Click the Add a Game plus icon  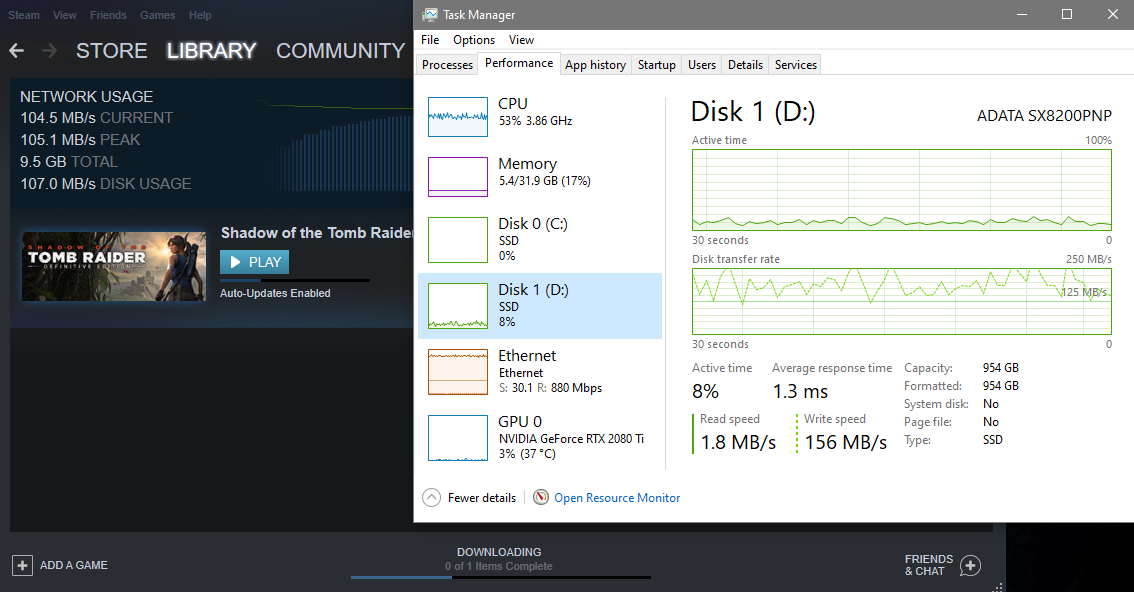pyautogui.click(x=23, y=565)
